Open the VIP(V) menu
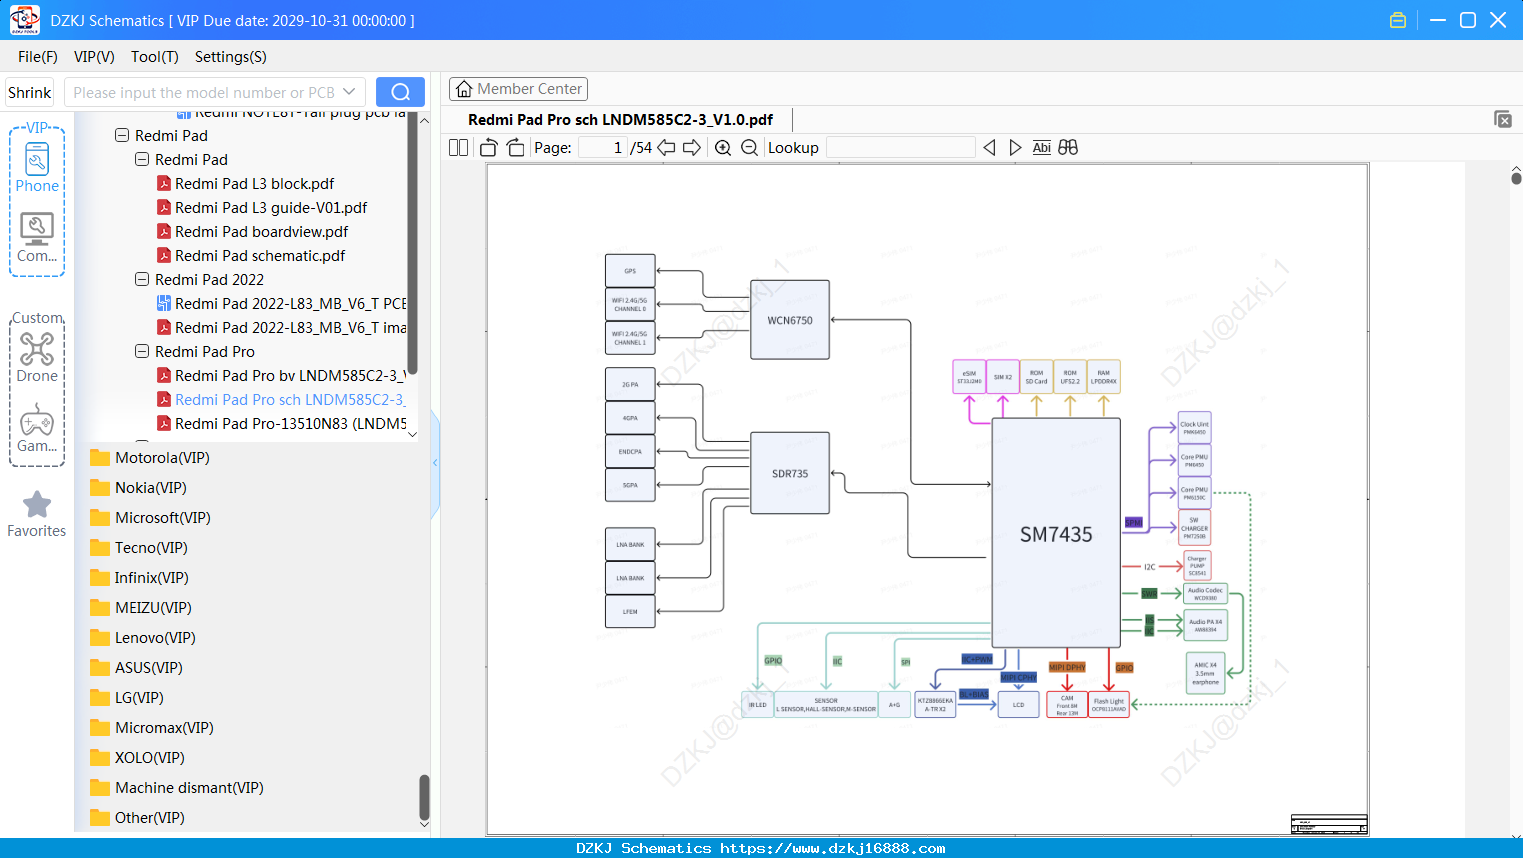Image resolution: width=1523 pixels, height=858 pixels. click(94, 57)
